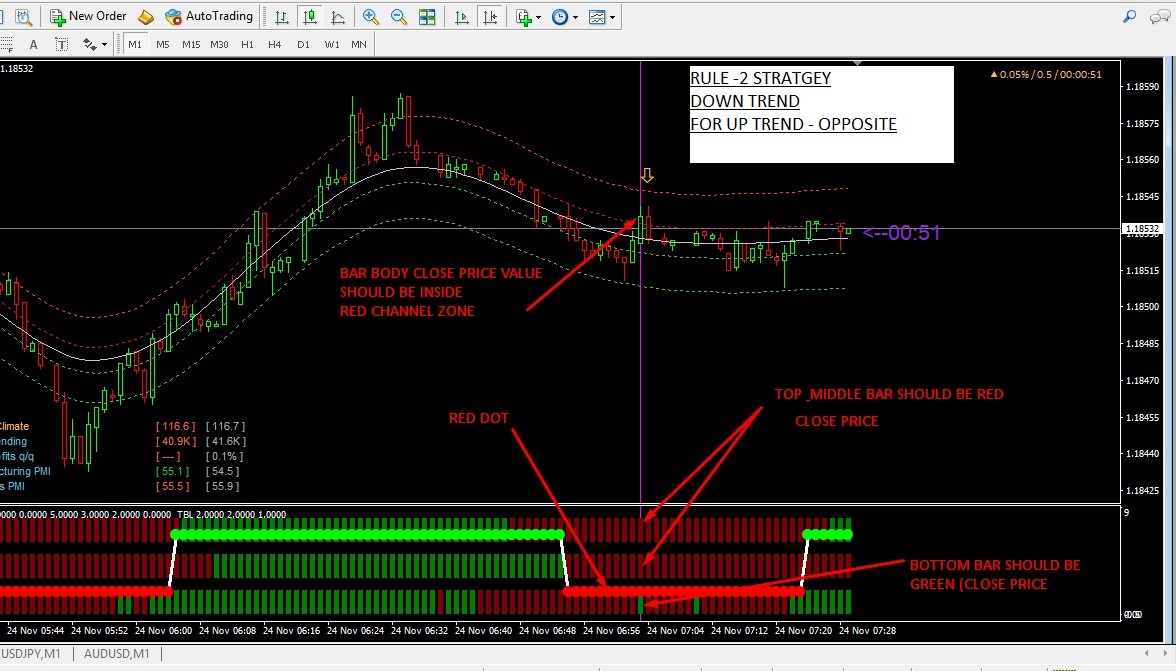
Task: Toggle chart shift button
Action: 490,16
